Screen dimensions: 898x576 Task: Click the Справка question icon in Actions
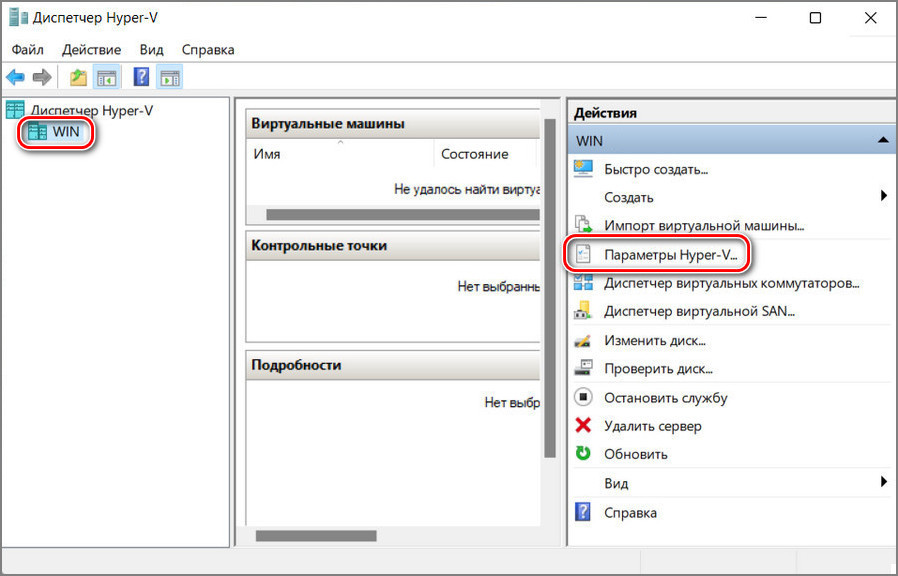point(582,512)
